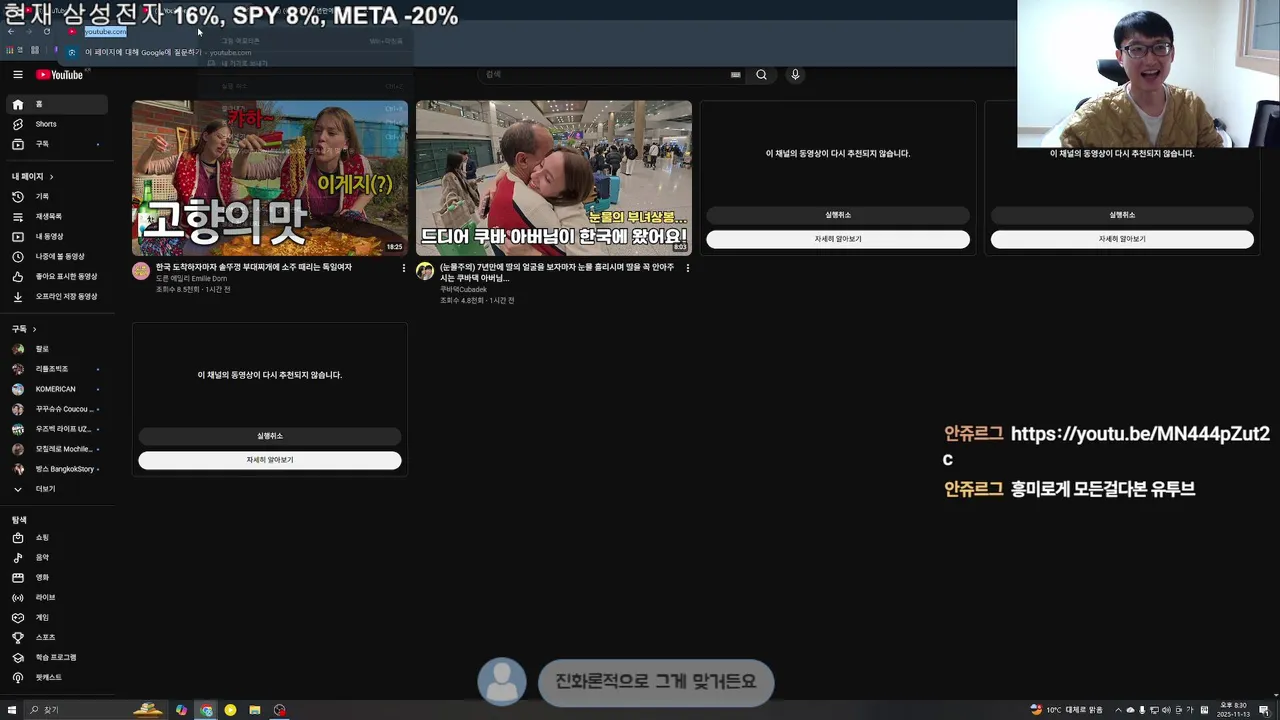Open 스포츠 in the explore section
This screenshot has height=720, width=1280.
tap(56, 638)
